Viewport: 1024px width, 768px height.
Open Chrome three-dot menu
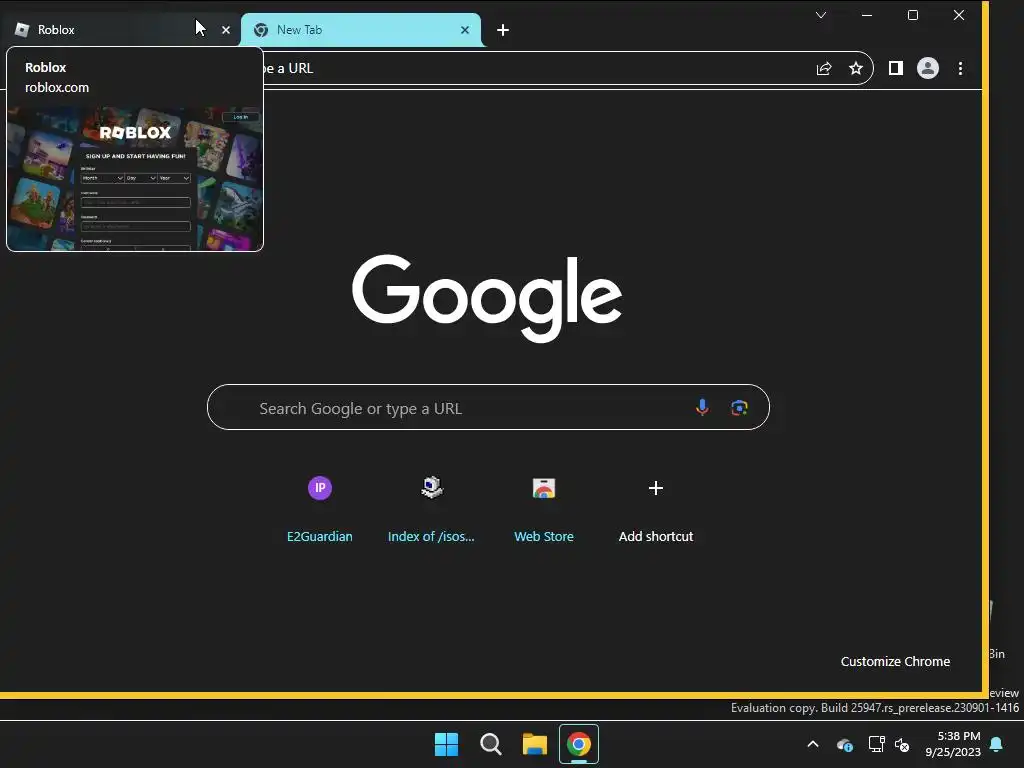point(960,69)
